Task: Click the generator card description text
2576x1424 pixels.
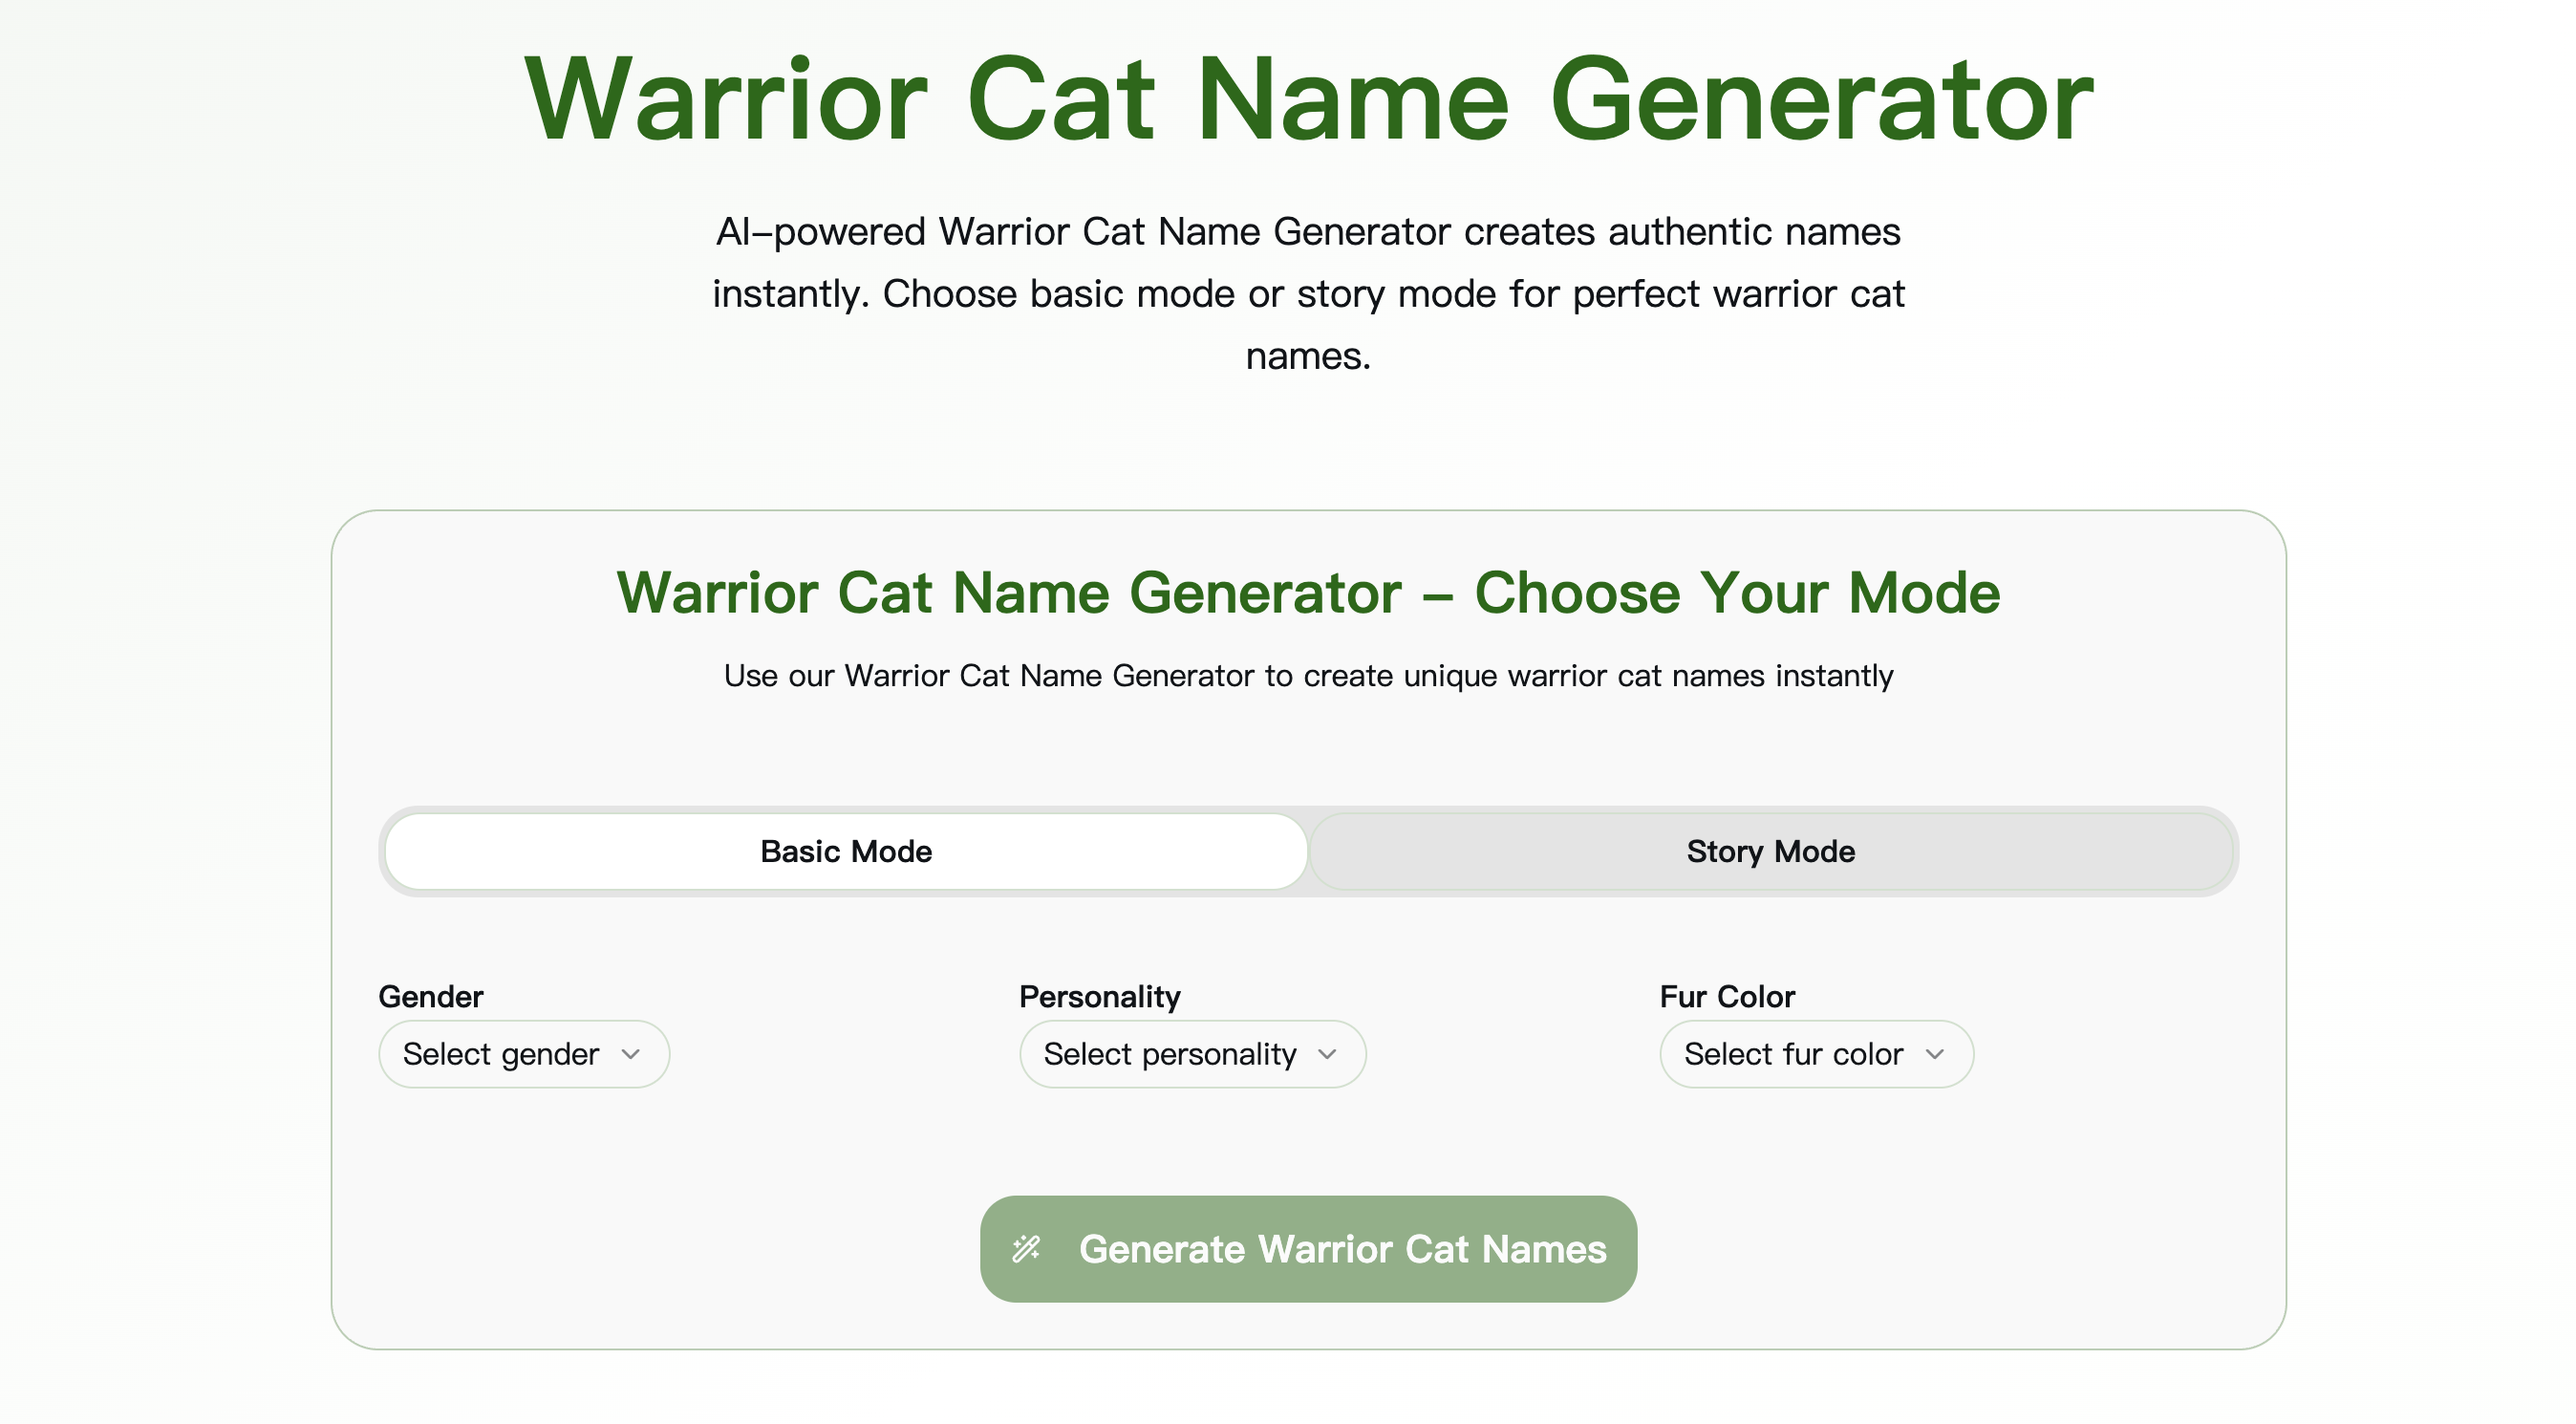Action: tap(1306, 675)
